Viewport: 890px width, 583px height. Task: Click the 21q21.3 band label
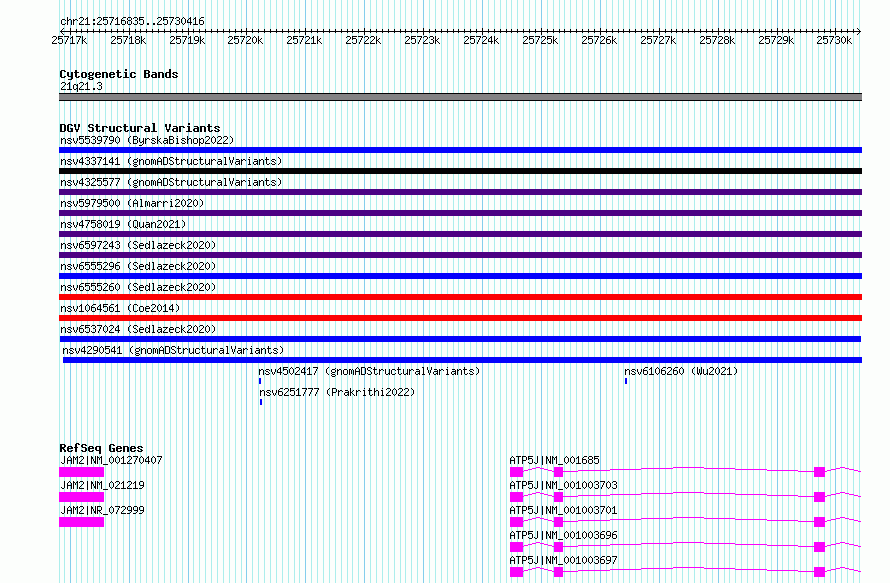[x=81, y=86]
